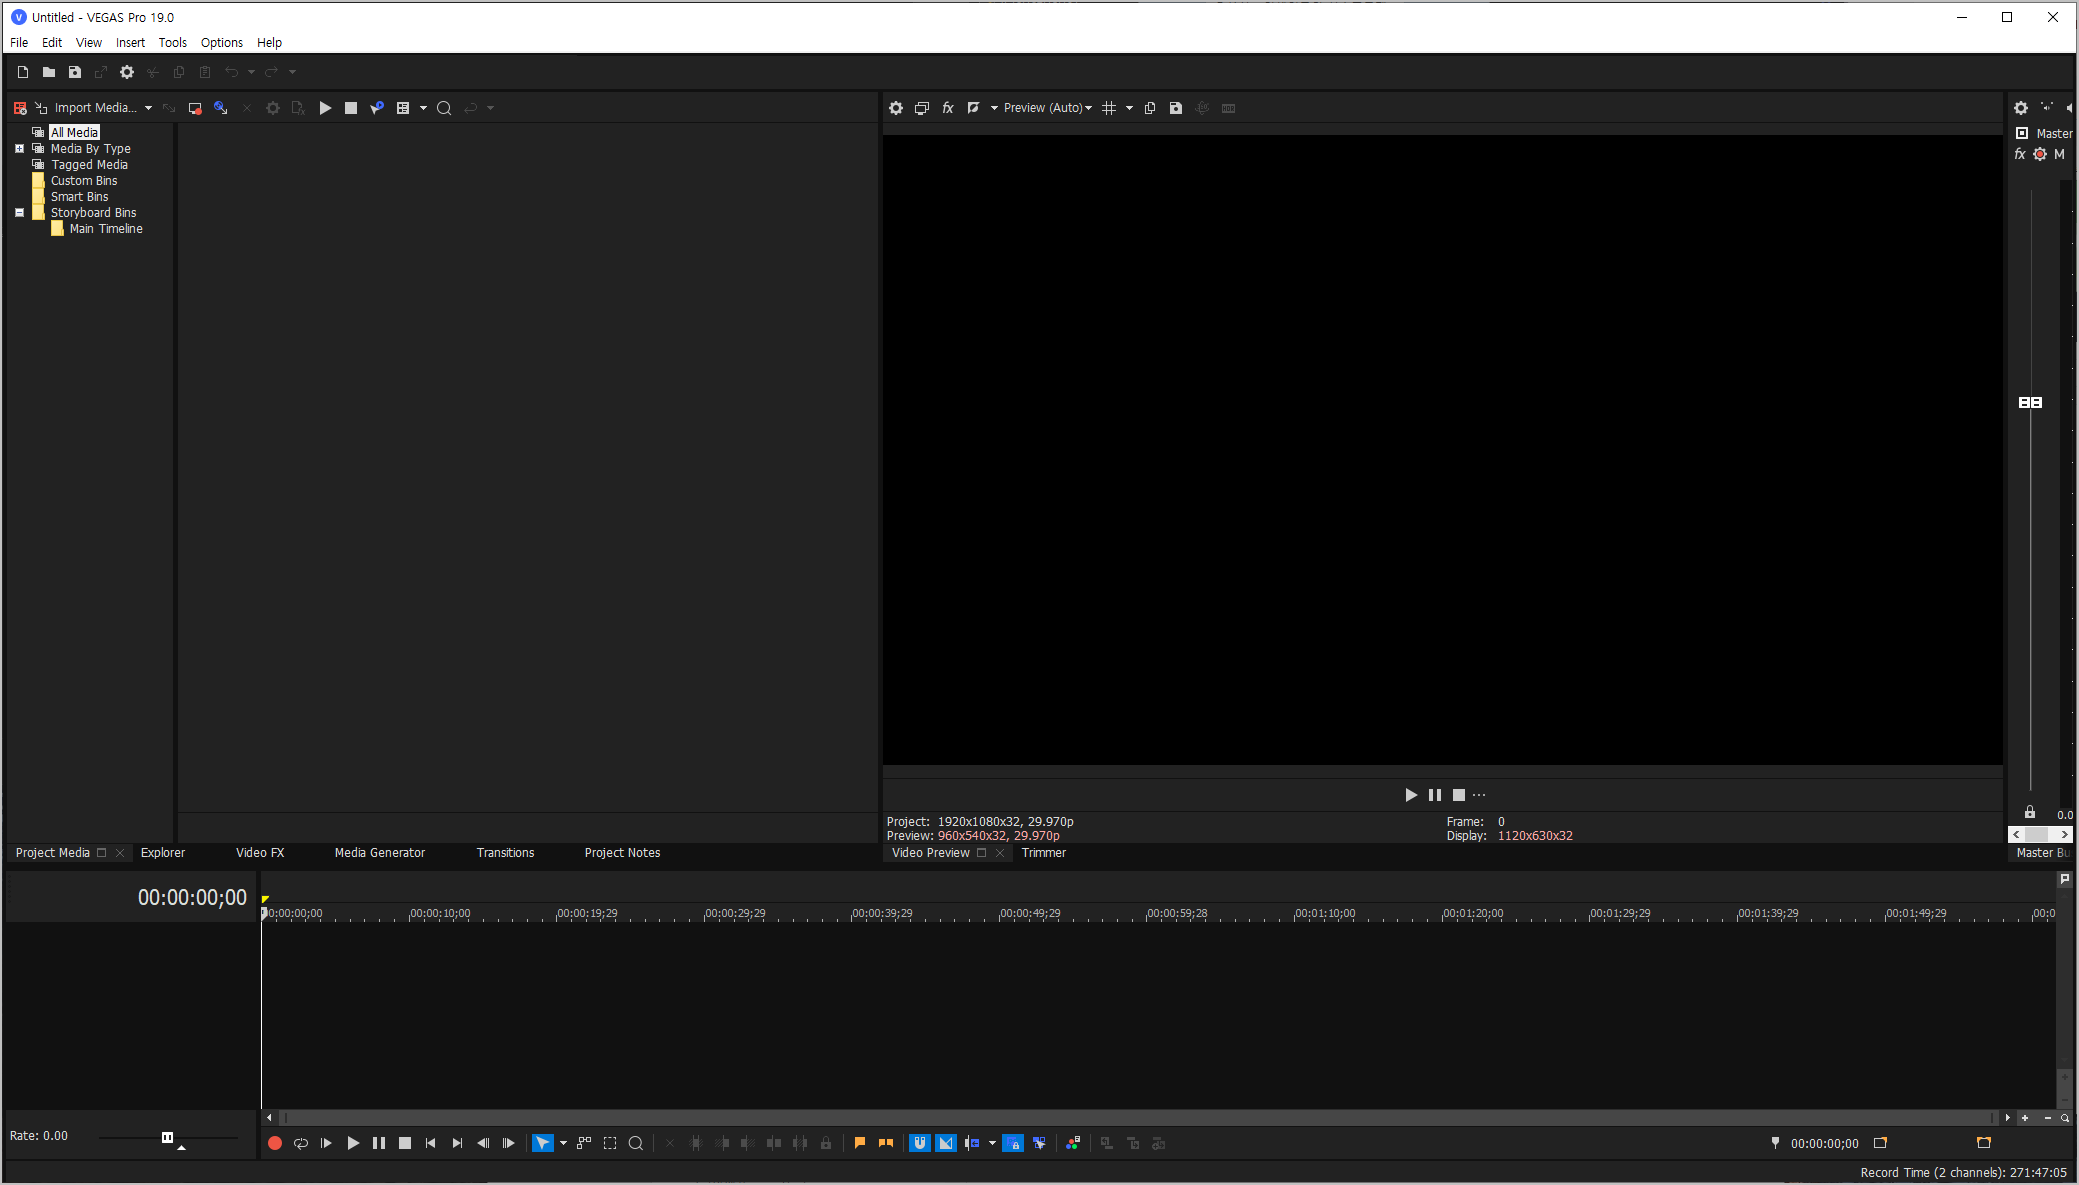Image resolution: width=2079 pixels, height=1185 pixels.
Task: Click the timeline Record button
Action: (275, 1143)
